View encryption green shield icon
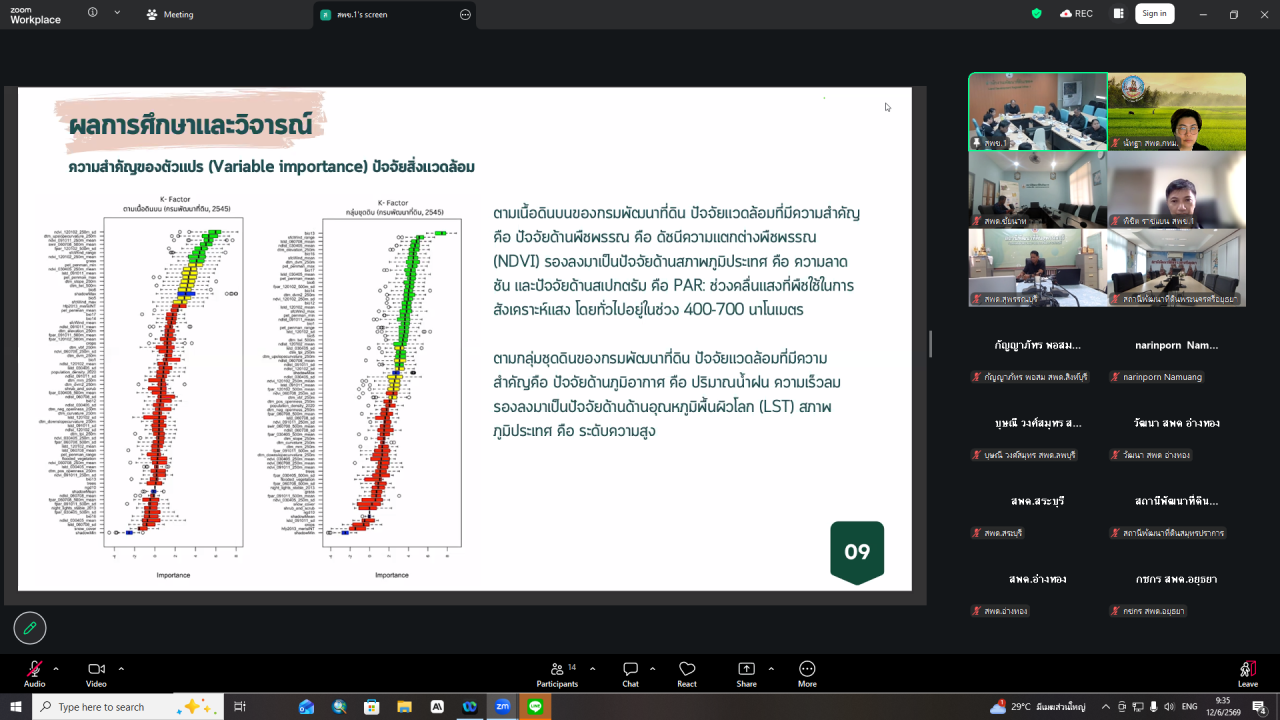The height and width of the screenshot is (720, 1280). point(1037,13)
